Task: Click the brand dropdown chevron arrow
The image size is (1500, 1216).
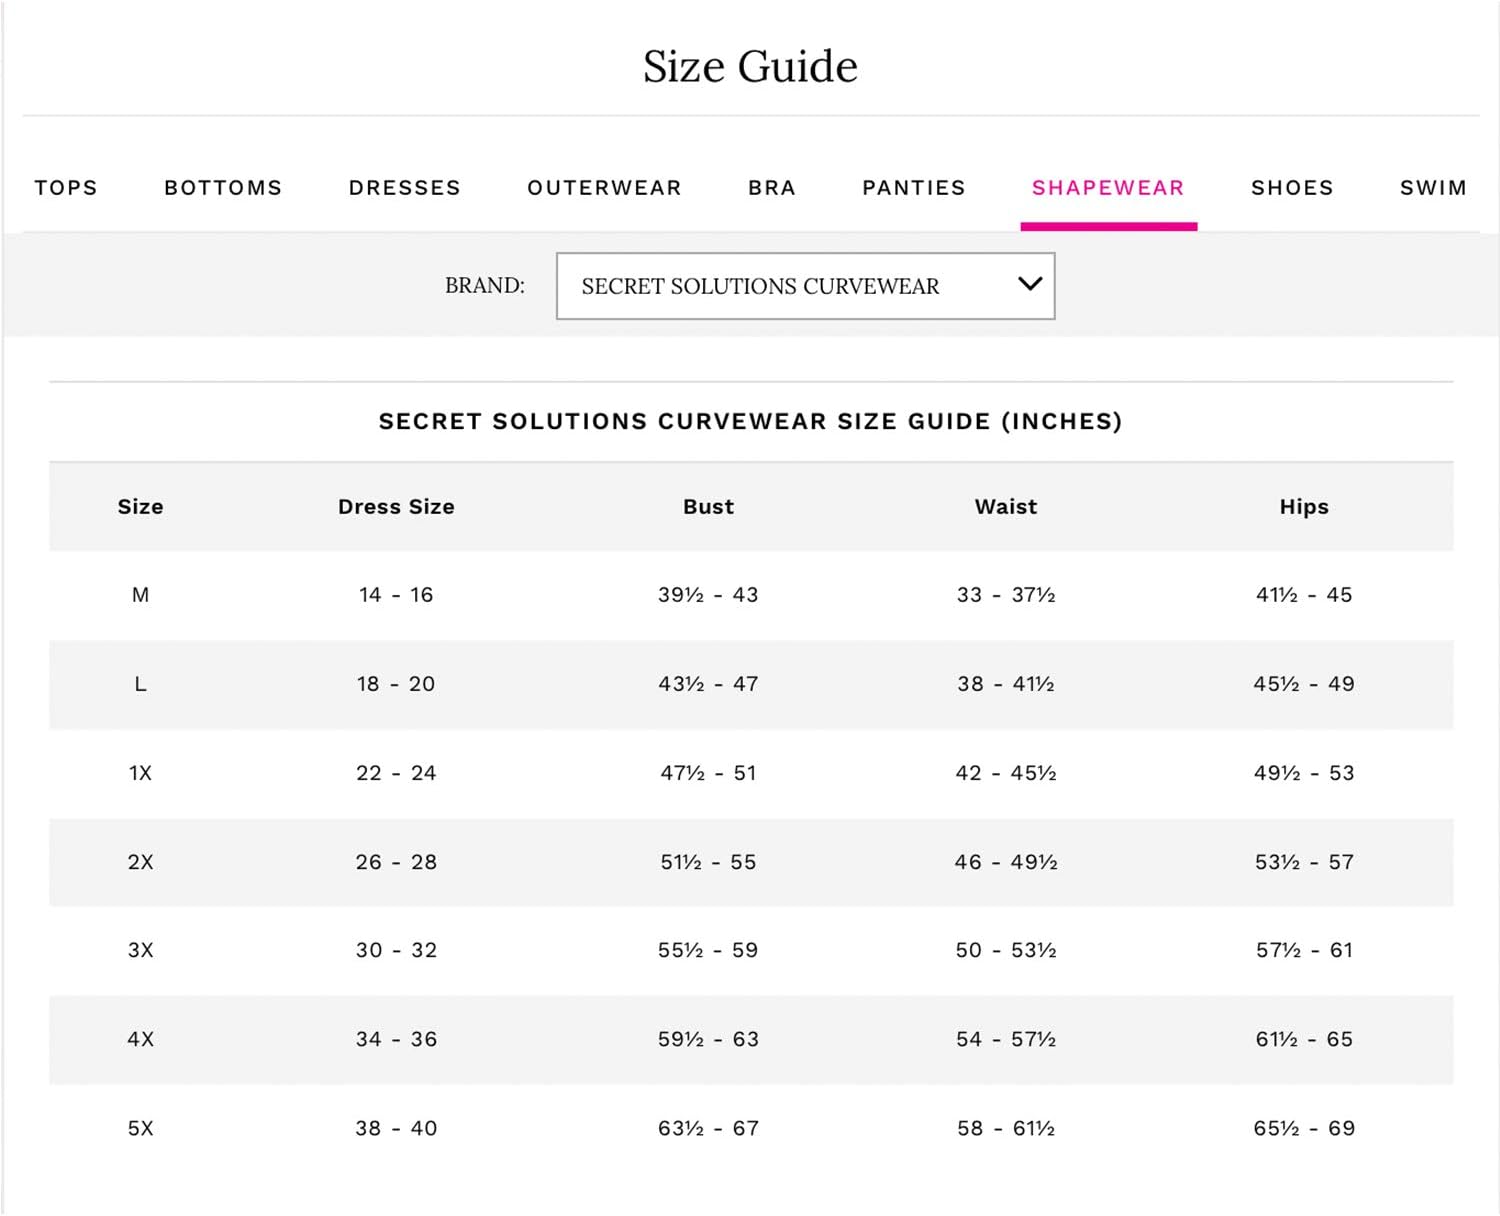Action: (x=1029, y=285)
